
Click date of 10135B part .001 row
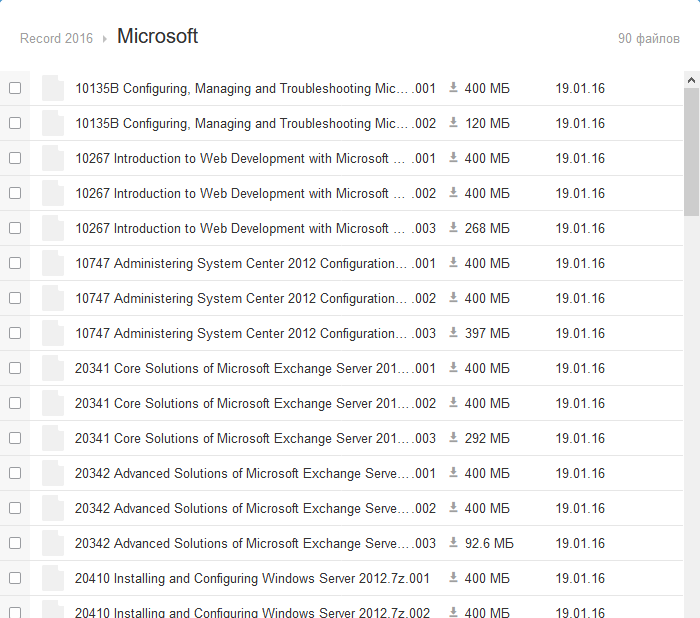point(580,88)
